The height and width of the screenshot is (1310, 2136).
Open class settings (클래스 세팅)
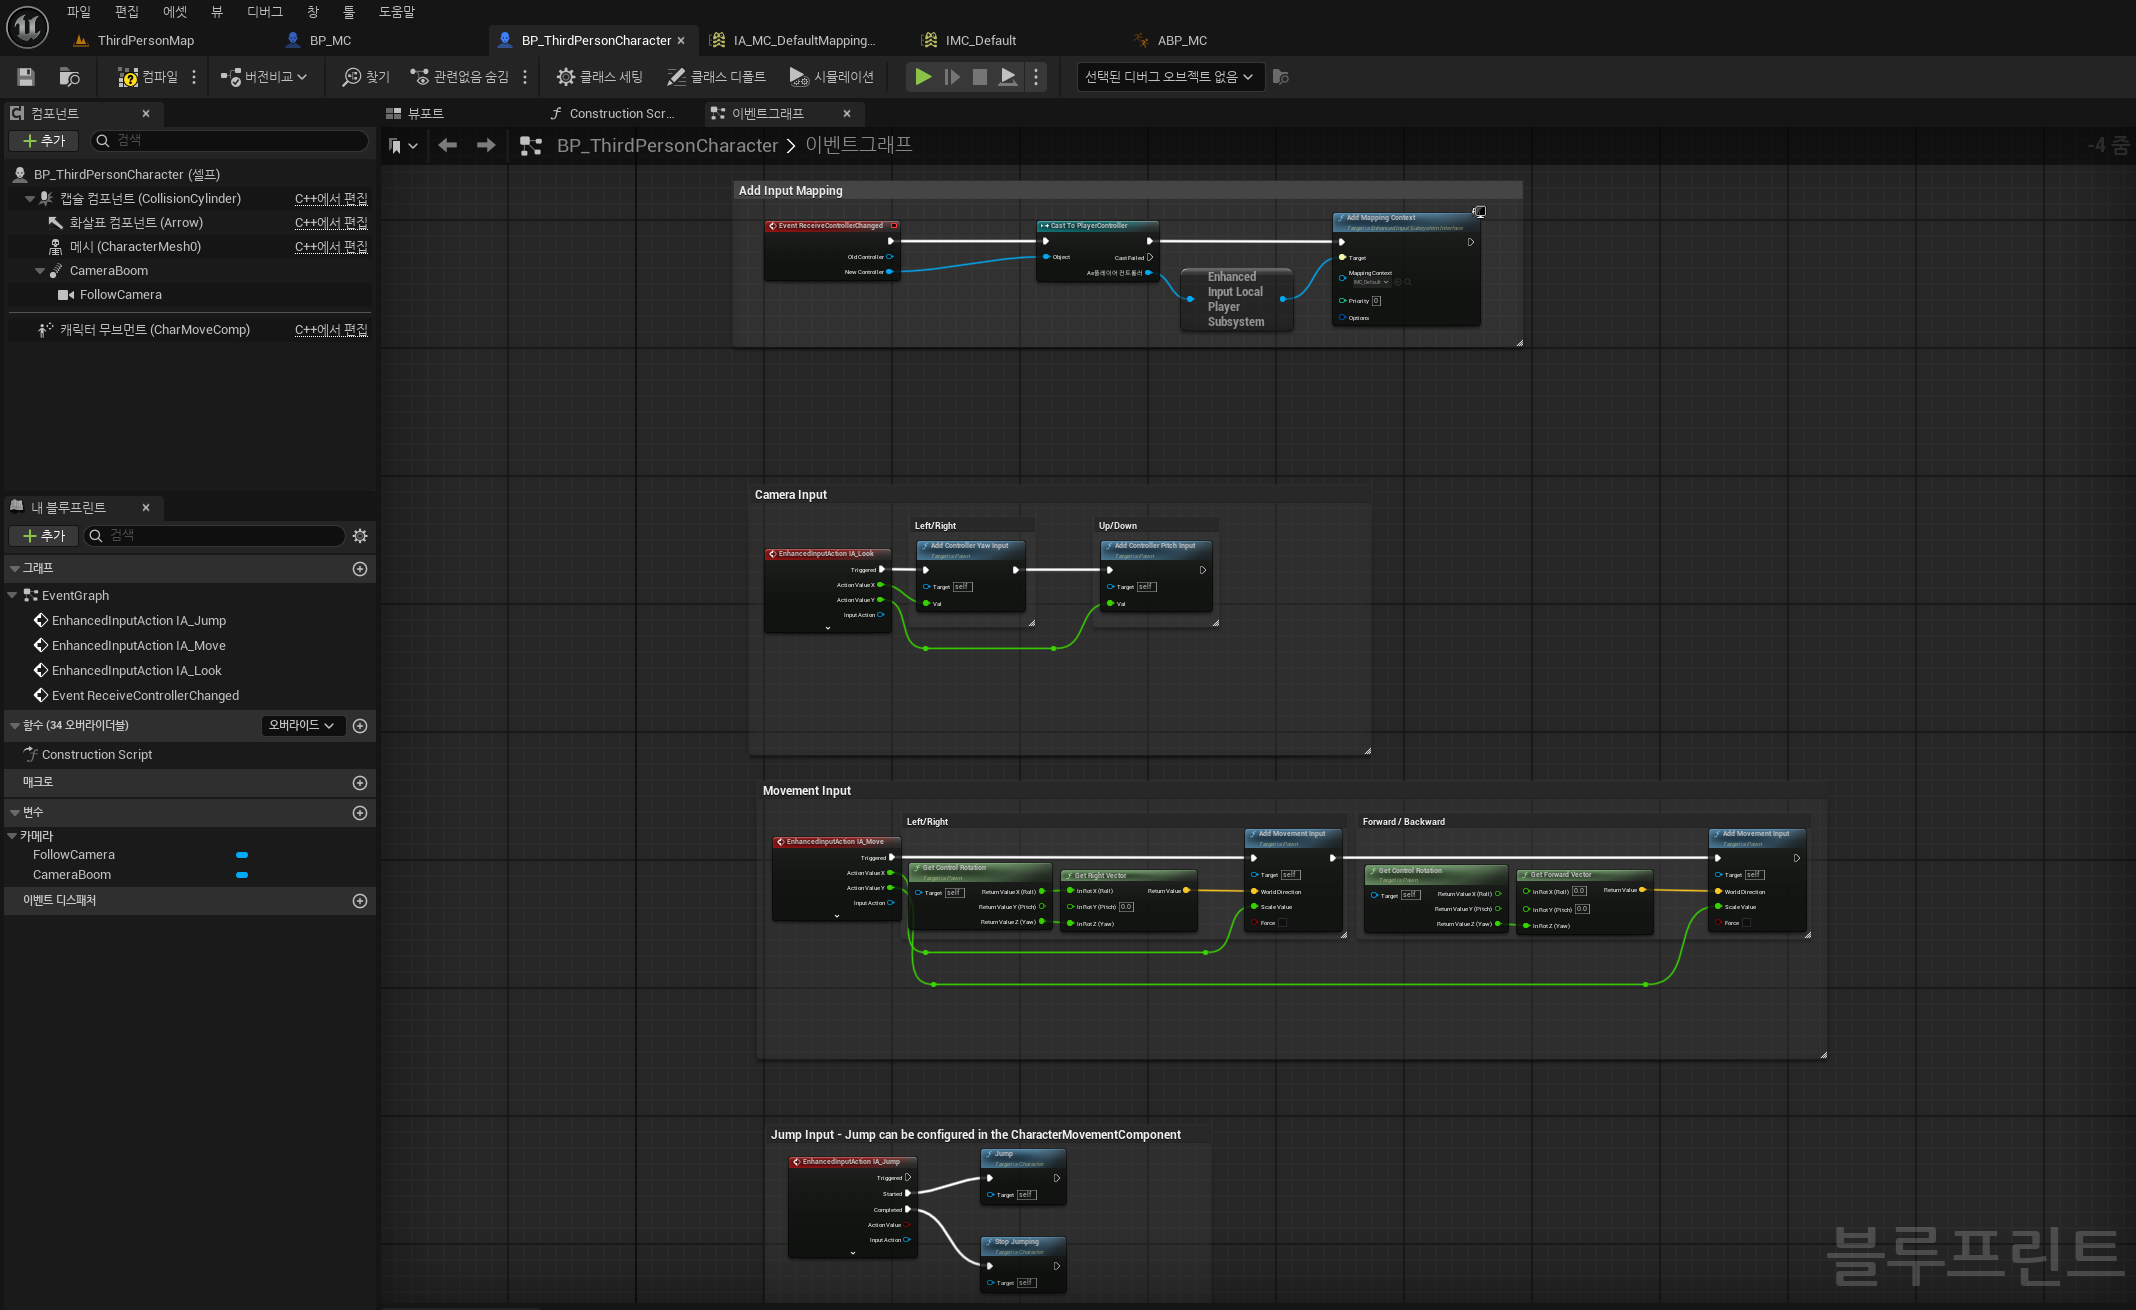coord(600,77)
